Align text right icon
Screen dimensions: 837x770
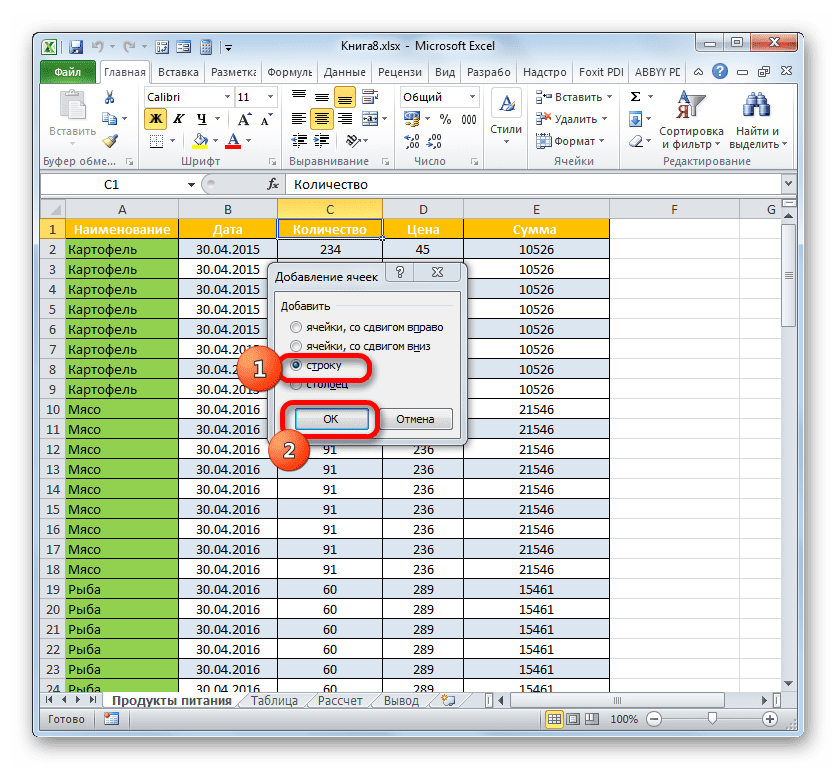click(x=345, y=119)
